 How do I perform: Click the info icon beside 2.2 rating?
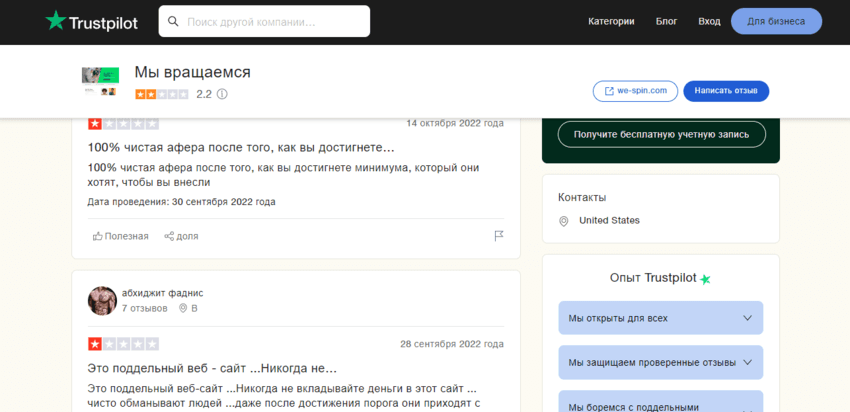coord(222,94)
